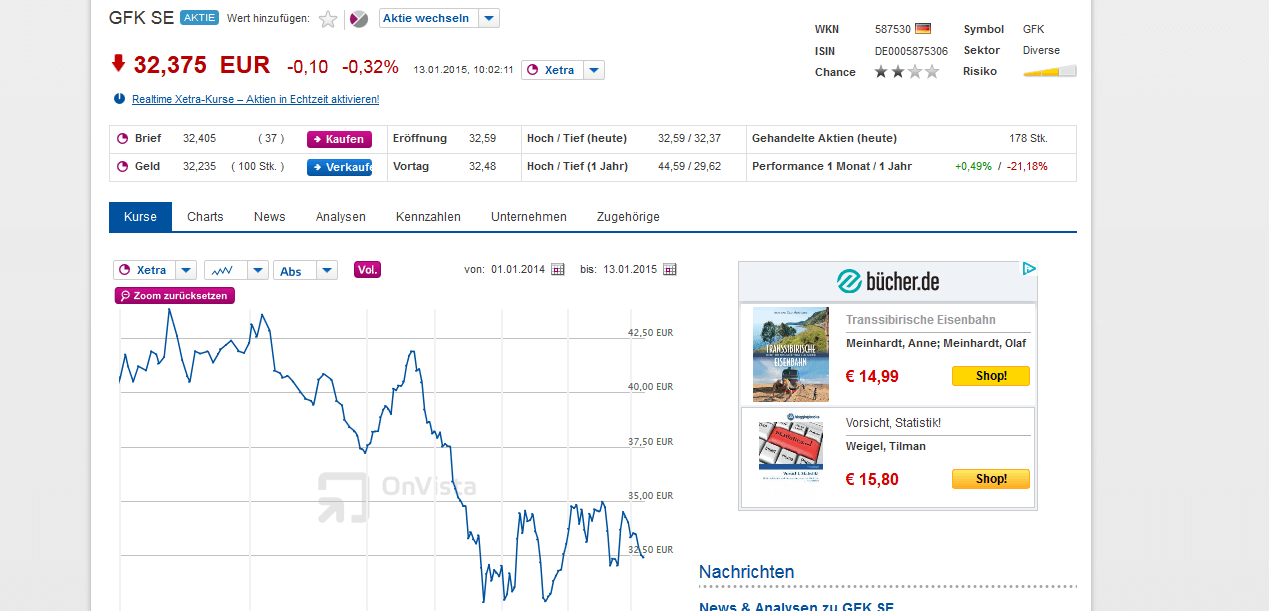Viewport: 1269px width, 611px height.
Task: Open the Unternehmen tab
Action: (x=529, y=217)
